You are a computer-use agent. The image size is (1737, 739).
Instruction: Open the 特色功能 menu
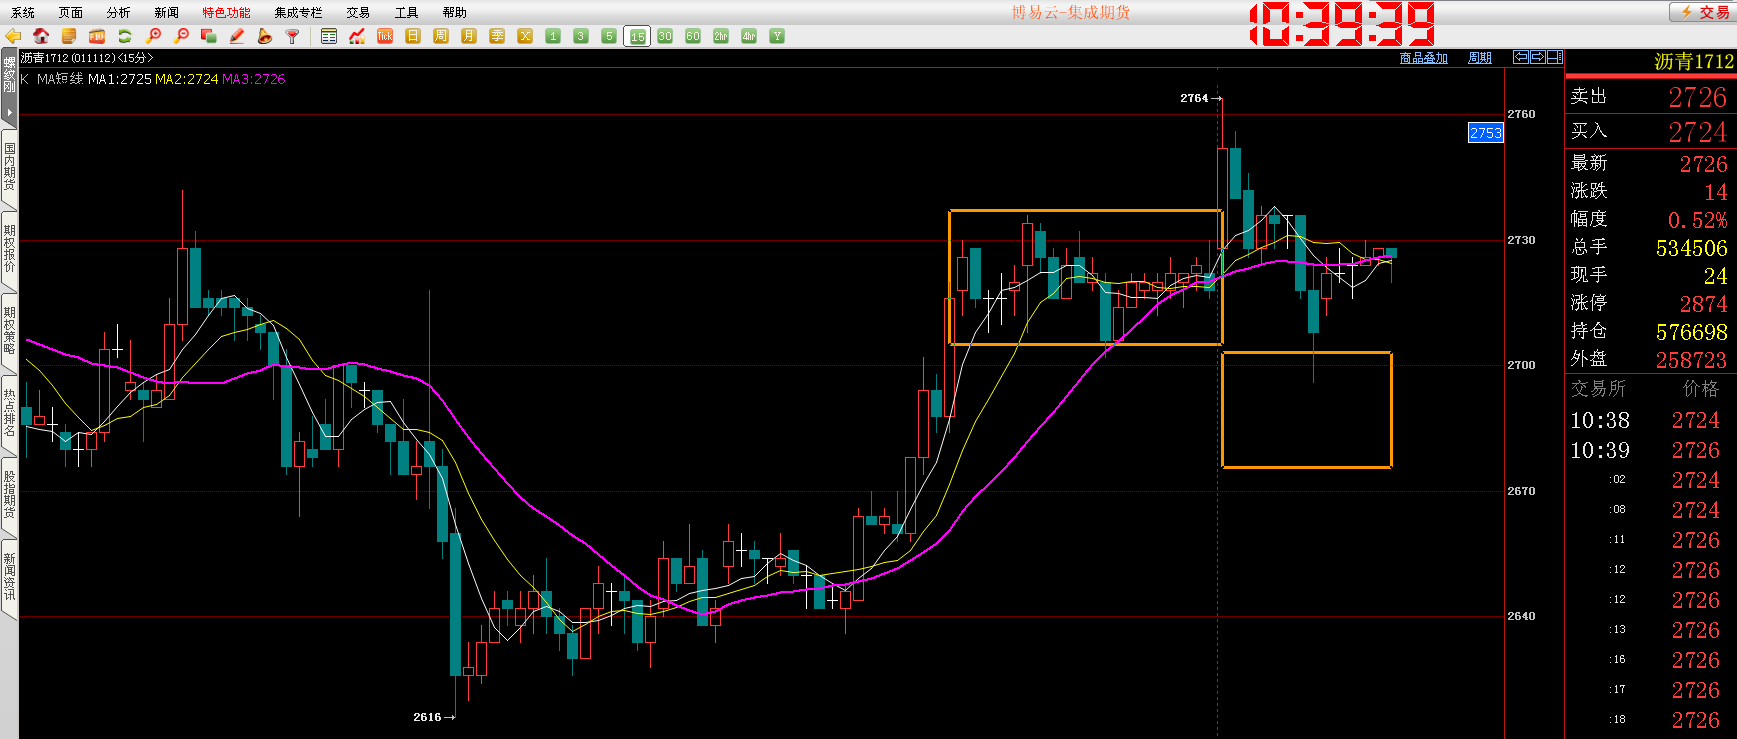point(226,12)
